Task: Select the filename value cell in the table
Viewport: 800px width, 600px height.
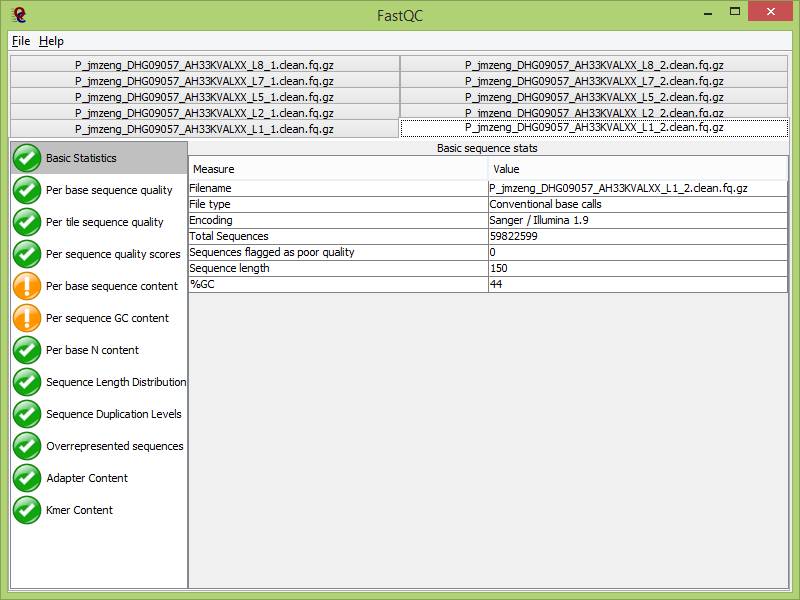Action: tap(638, 188)
